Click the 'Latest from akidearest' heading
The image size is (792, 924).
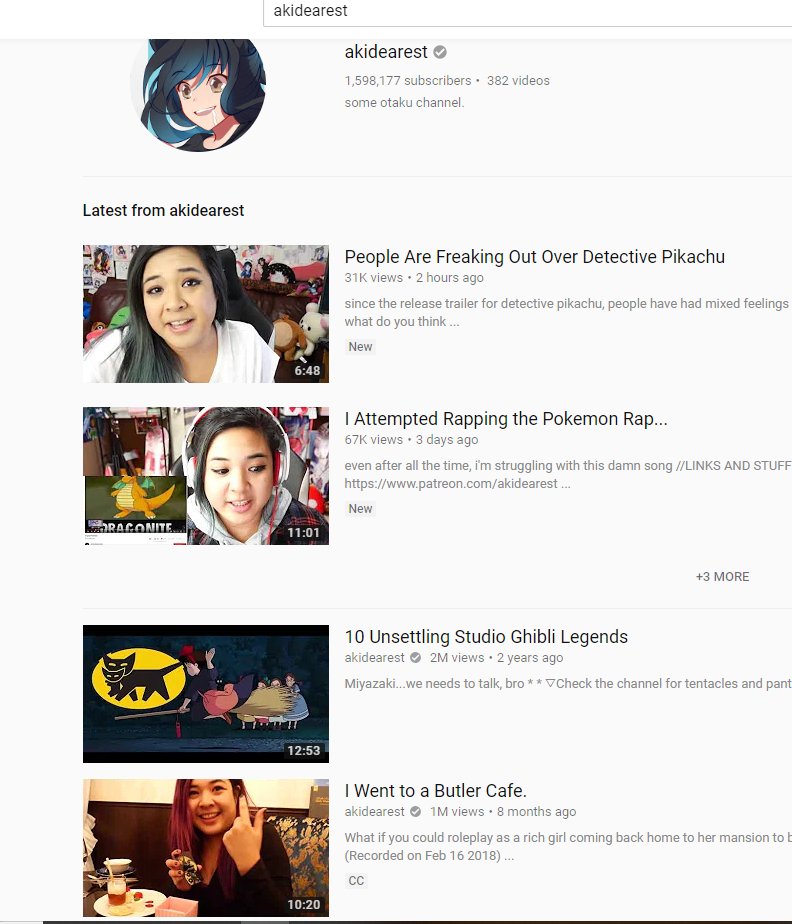pos(163,210)
